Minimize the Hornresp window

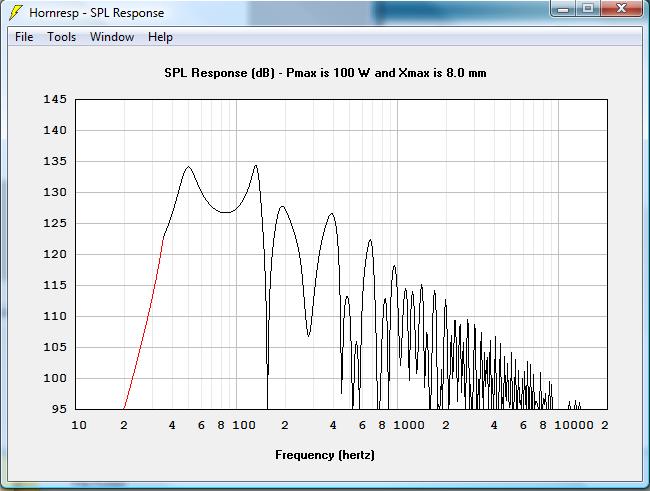[563, 8]
